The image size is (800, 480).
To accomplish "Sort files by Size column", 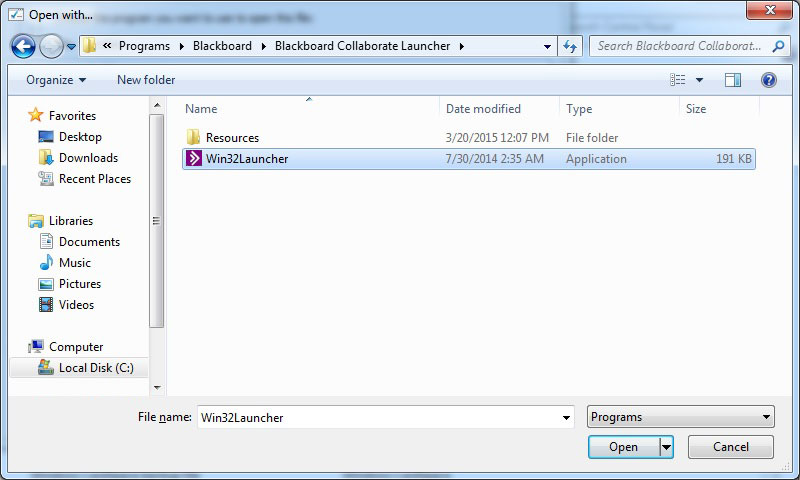I will 696,109.
